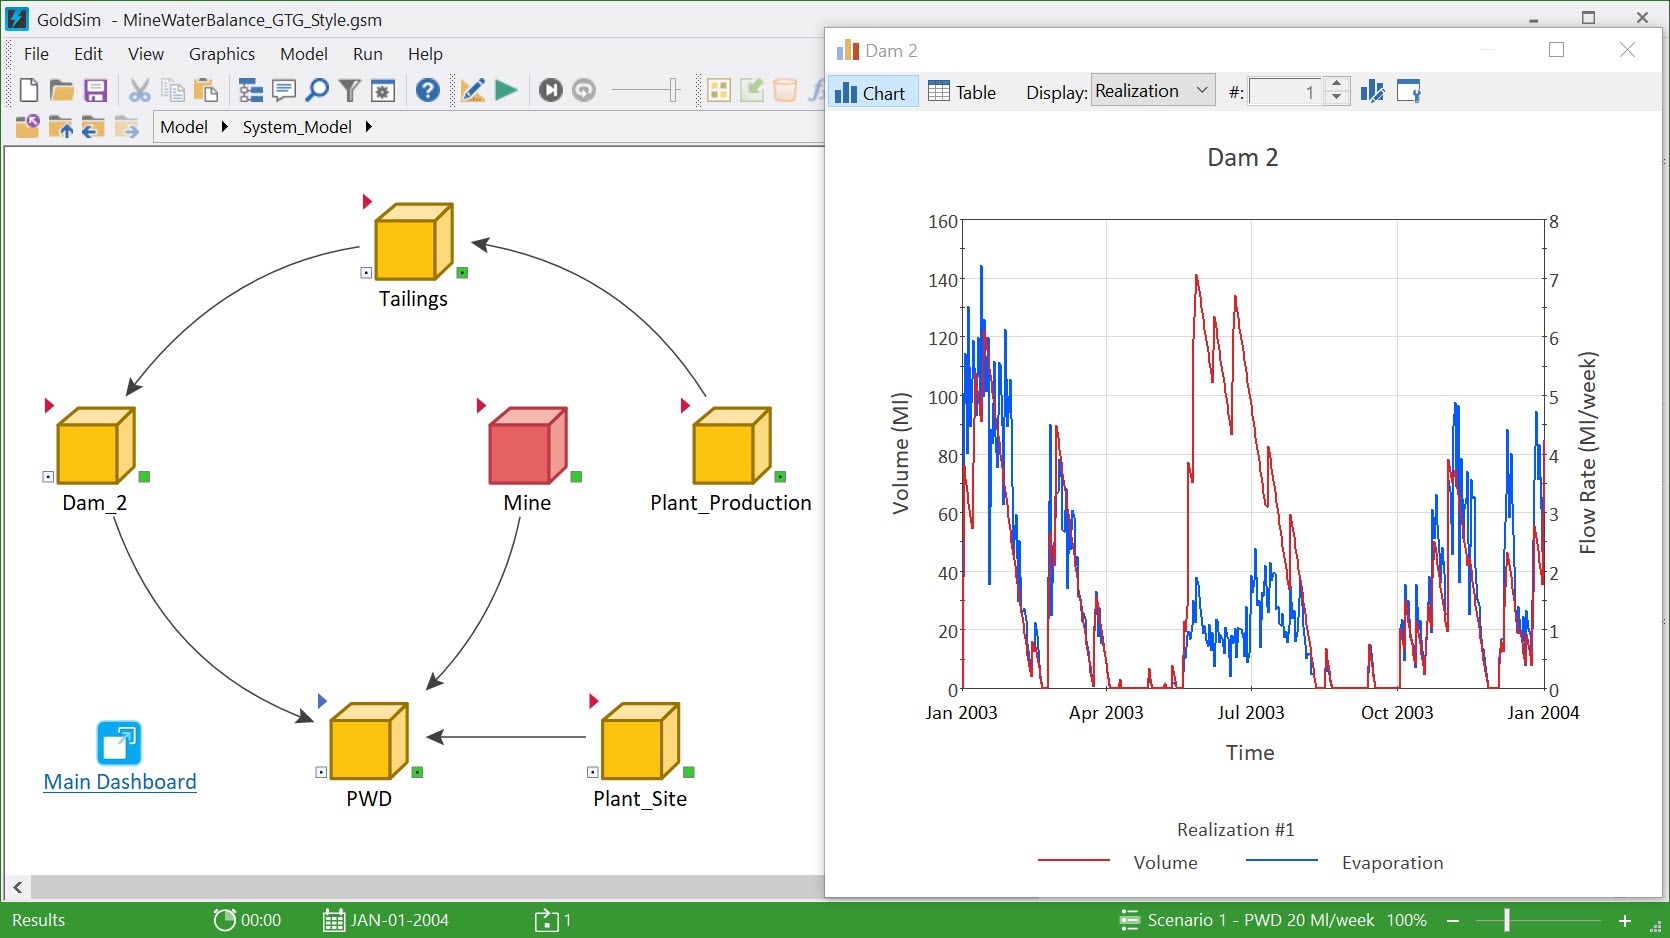
Task: Open the Graphics menu
Action: [222, 54]
